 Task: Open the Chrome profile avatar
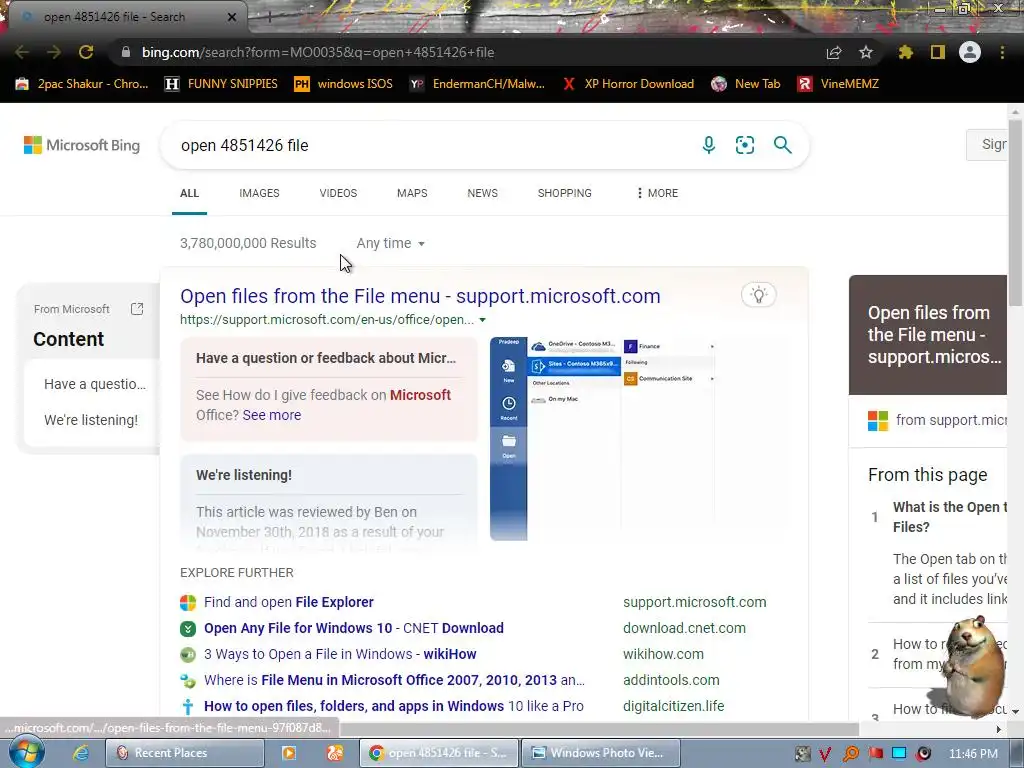coord(970,52)
